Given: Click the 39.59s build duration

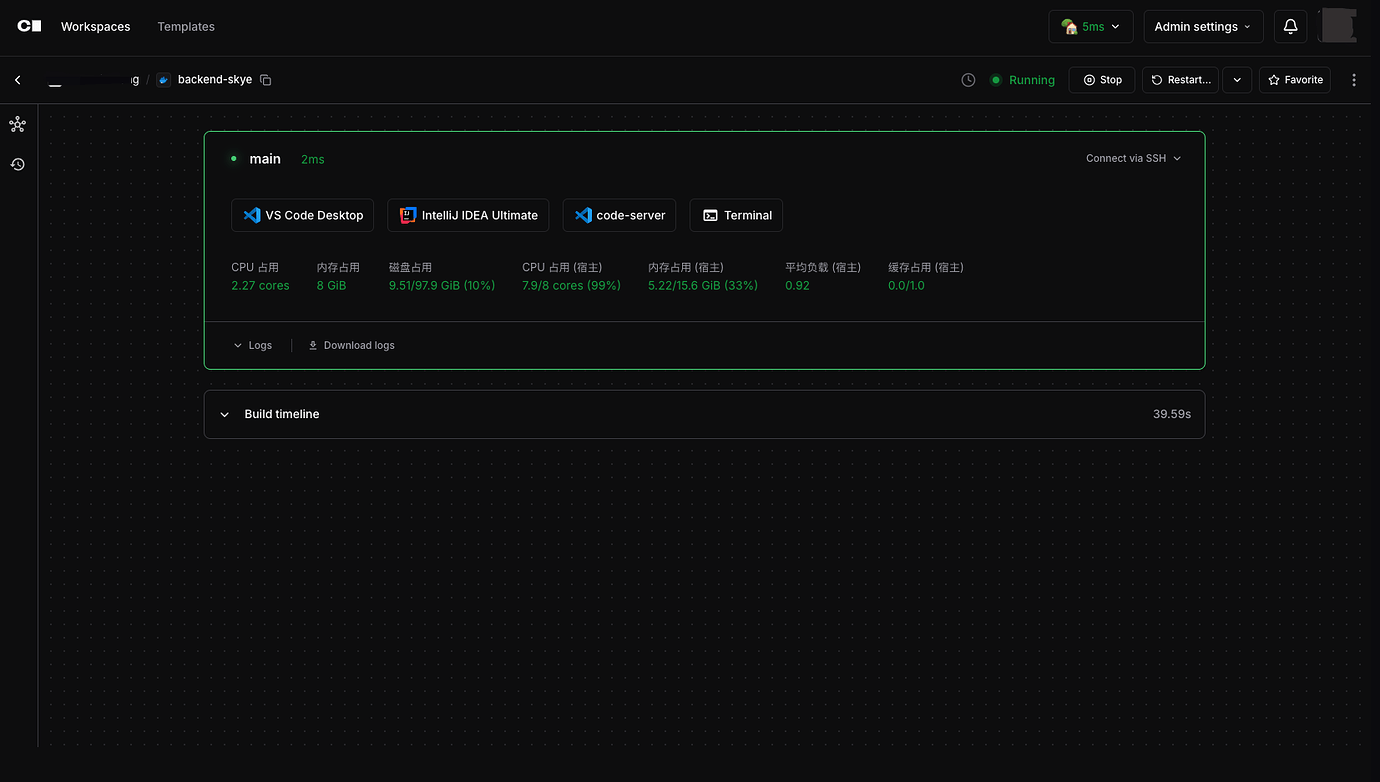Looking at the screenshot, I should pyautogui.click(x=1172, y=414).
